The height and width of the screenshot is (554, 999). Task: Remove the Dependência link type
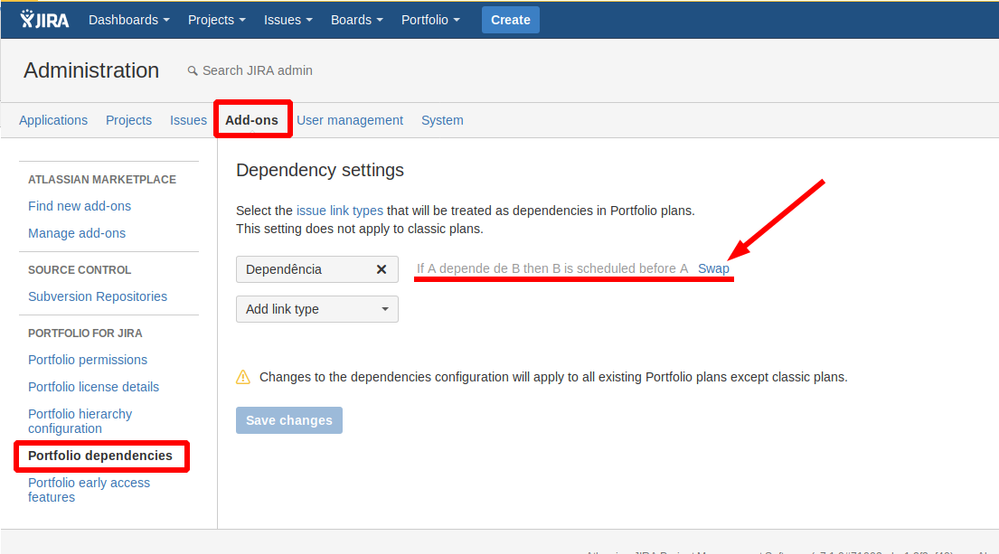(381, 269)
